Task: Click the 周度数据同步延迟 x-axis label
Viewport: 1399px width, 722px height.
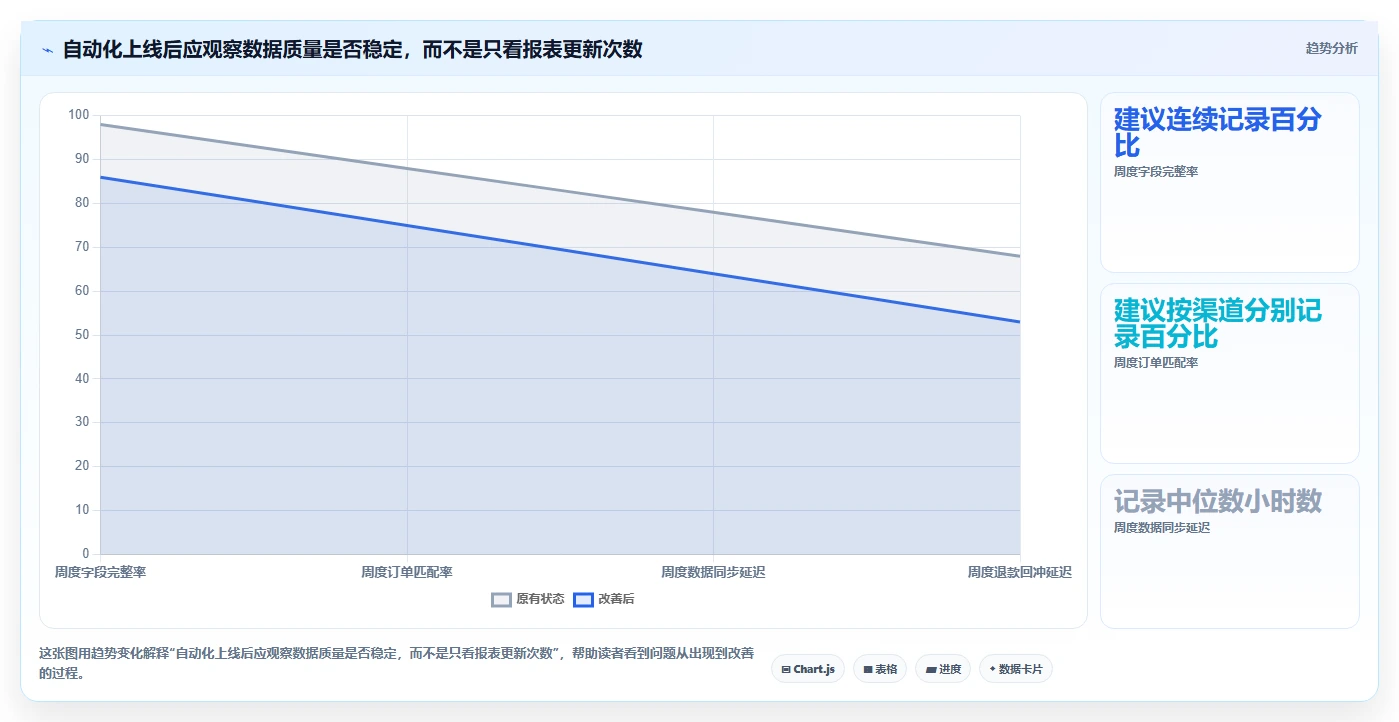Action: pyautogui.click(x=713, y=572)
